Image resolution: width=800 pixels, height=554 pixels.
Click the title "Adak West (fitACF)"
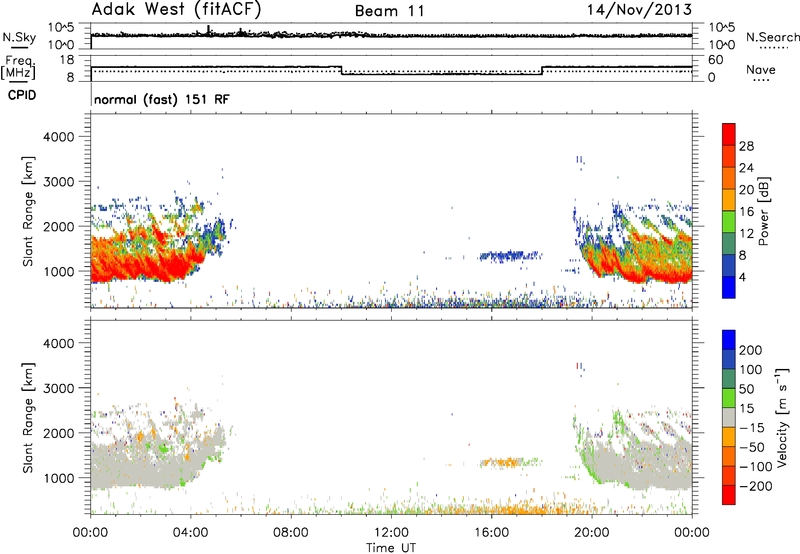pos(176,10)
